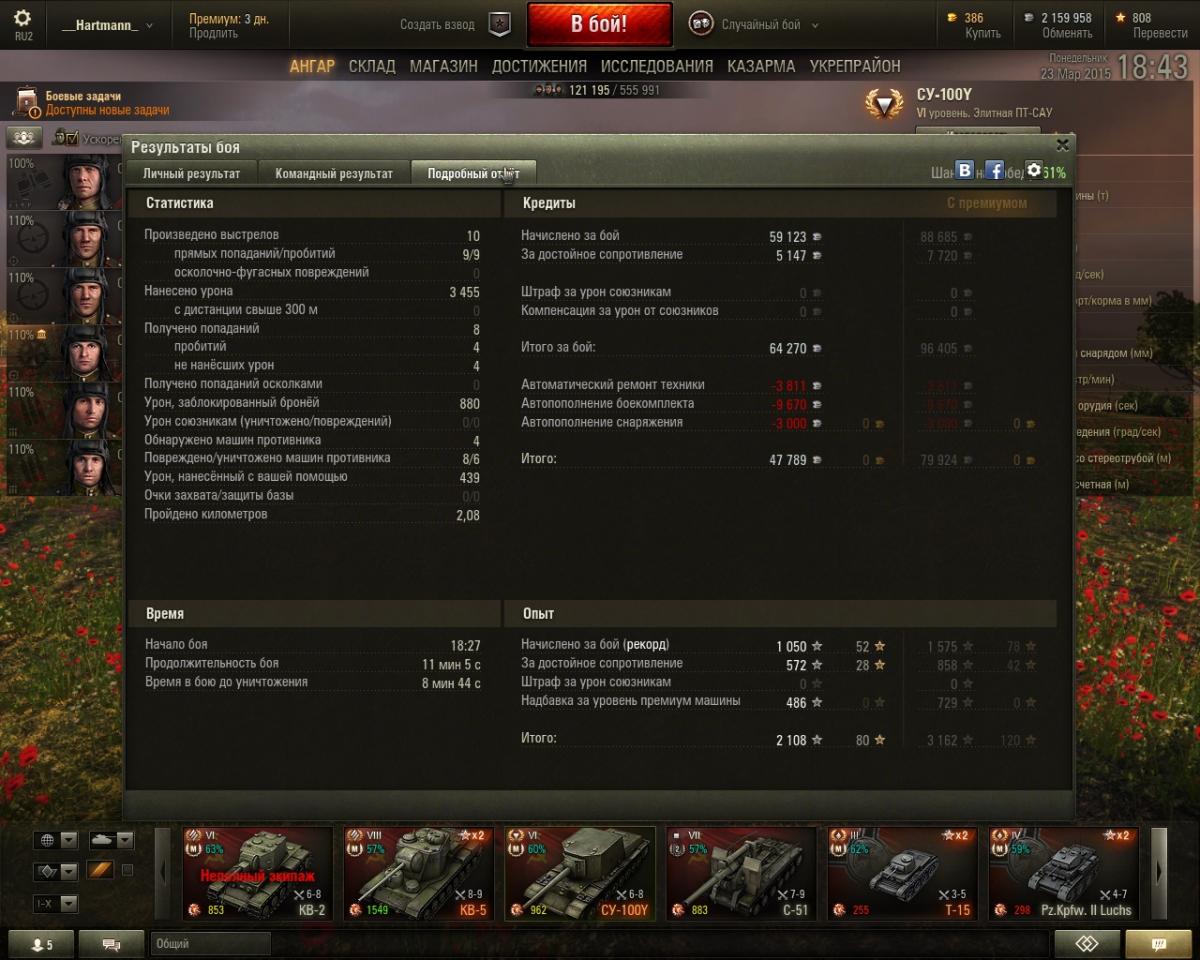
Task: Switch to Командный результат tab
Action: [334, 173]
